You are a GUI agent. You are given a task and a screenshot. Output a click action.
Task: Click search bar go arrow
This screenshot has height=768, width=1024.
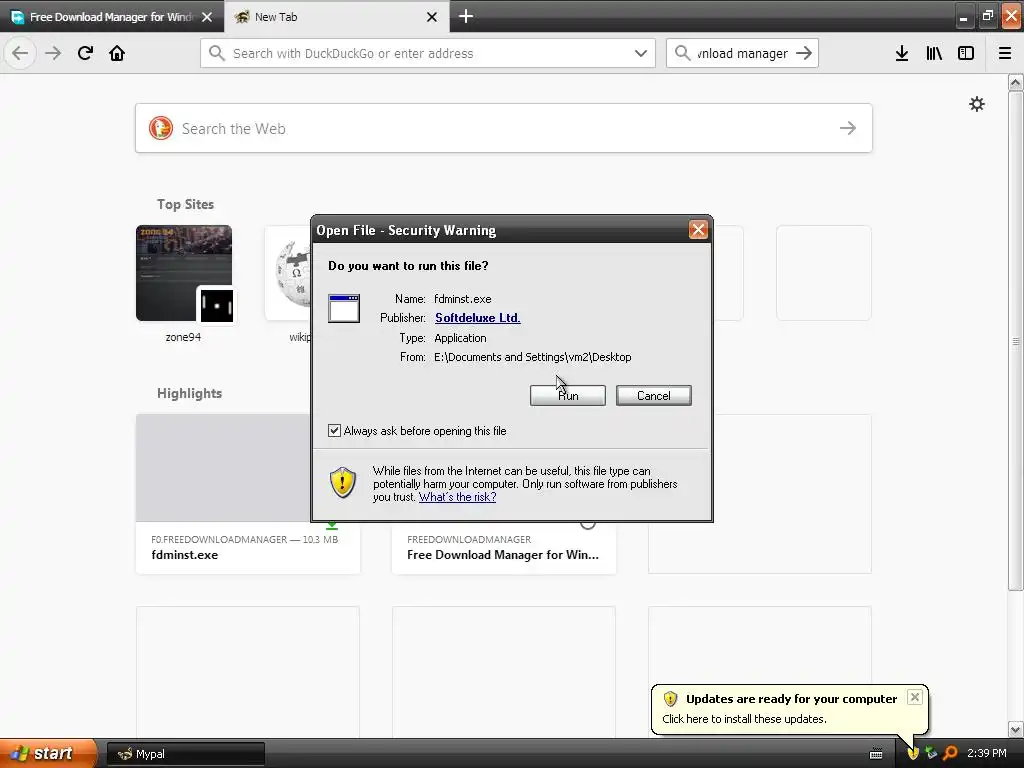[x=804, y=53]
